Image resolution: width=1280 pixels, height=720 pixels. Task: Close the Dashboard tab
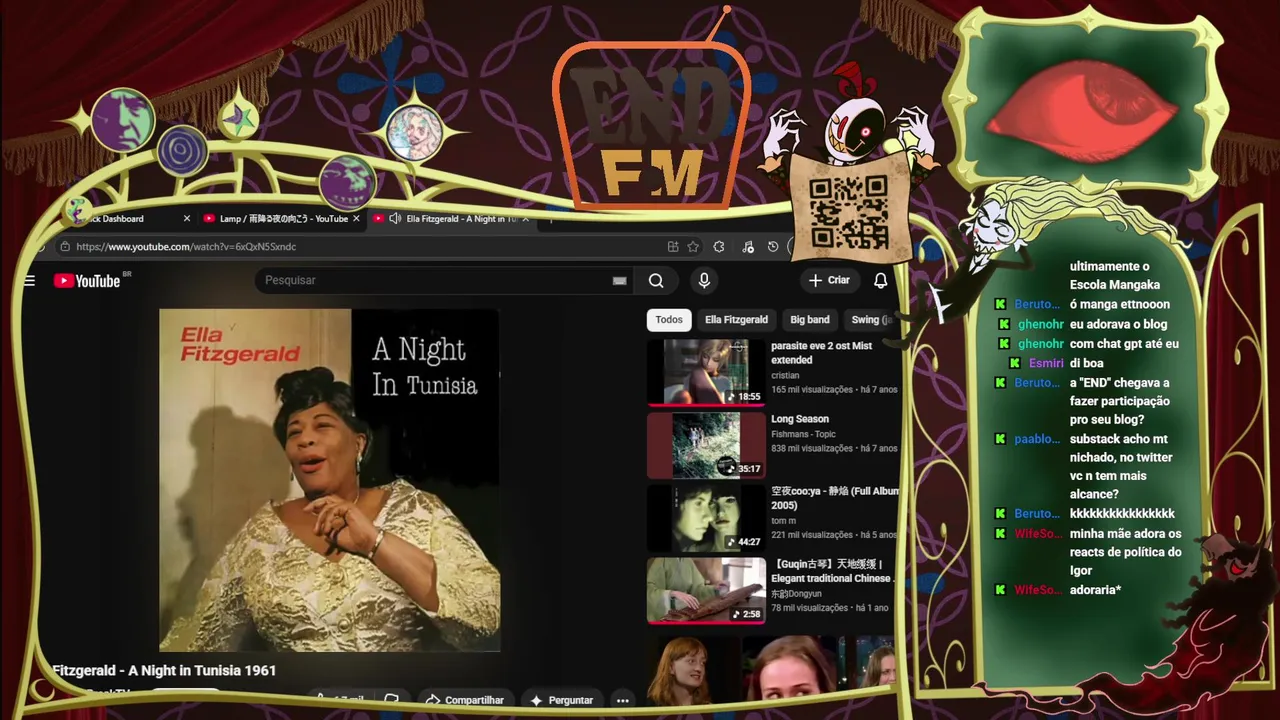click(x=186, y=219)
